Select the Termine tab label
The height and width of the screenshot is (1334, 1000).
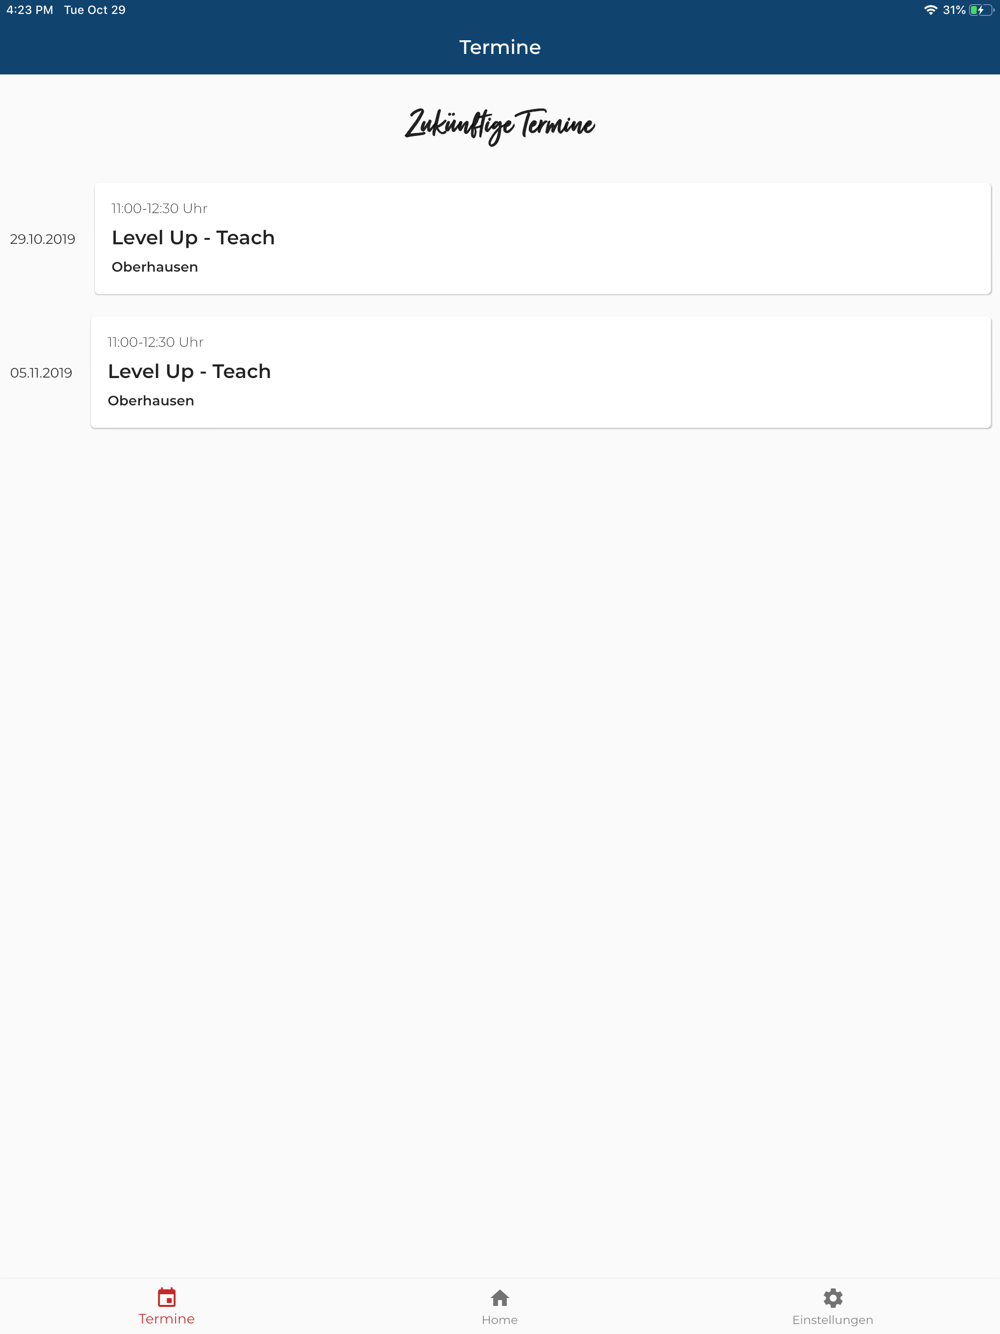pos(167,1319)
